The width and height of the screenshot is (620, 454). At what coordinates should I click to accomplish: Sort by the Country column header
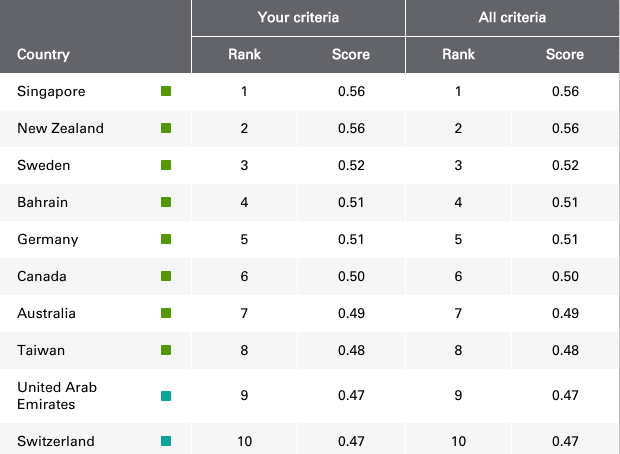pyautogui.click(x=43, y=55)
